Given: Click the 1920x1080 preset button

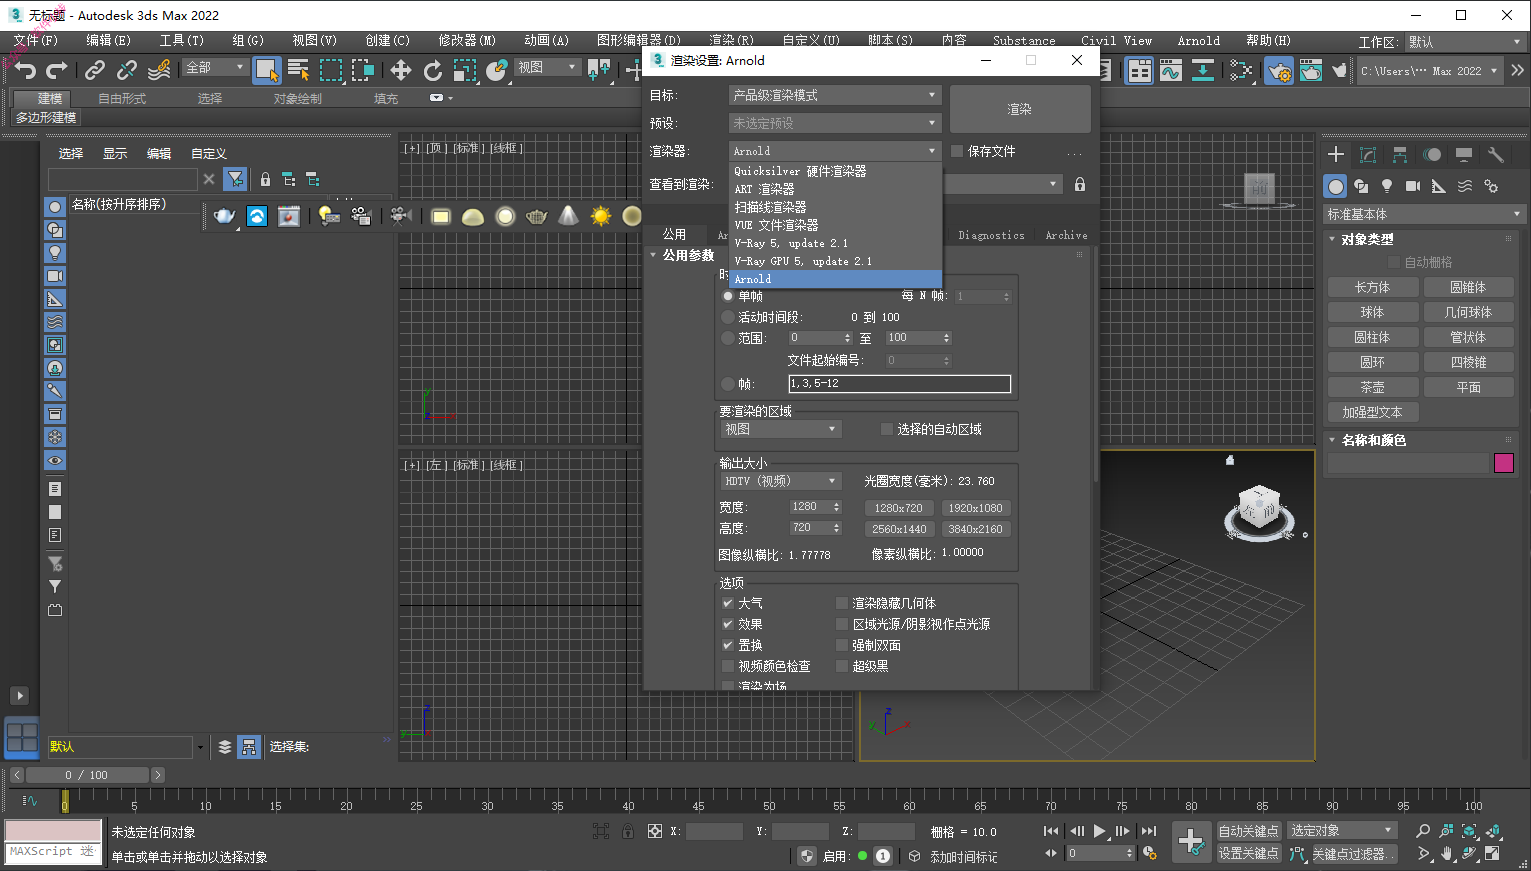Looking at the screenshot, I should click(x=975, y=508).
